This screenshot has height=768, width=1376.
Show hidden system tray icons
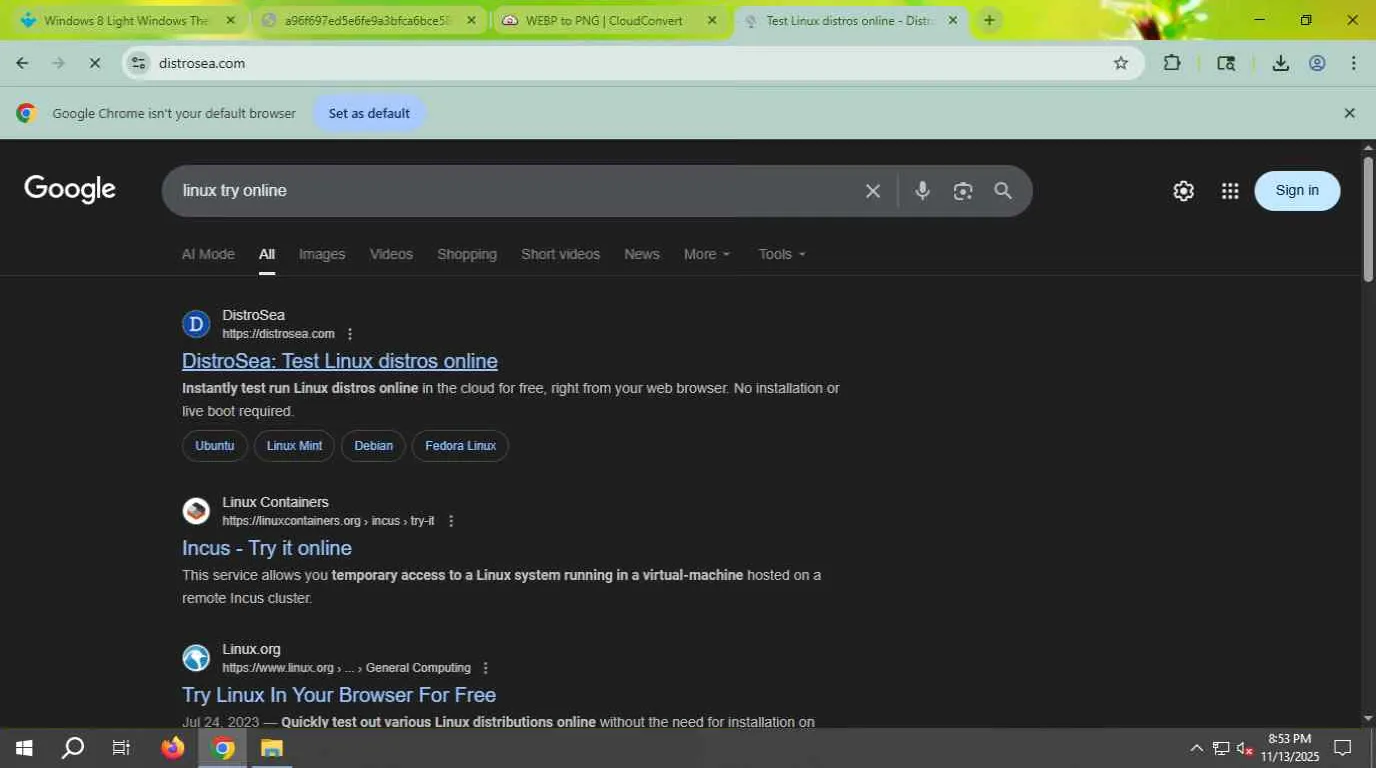tap(1196, 748)
